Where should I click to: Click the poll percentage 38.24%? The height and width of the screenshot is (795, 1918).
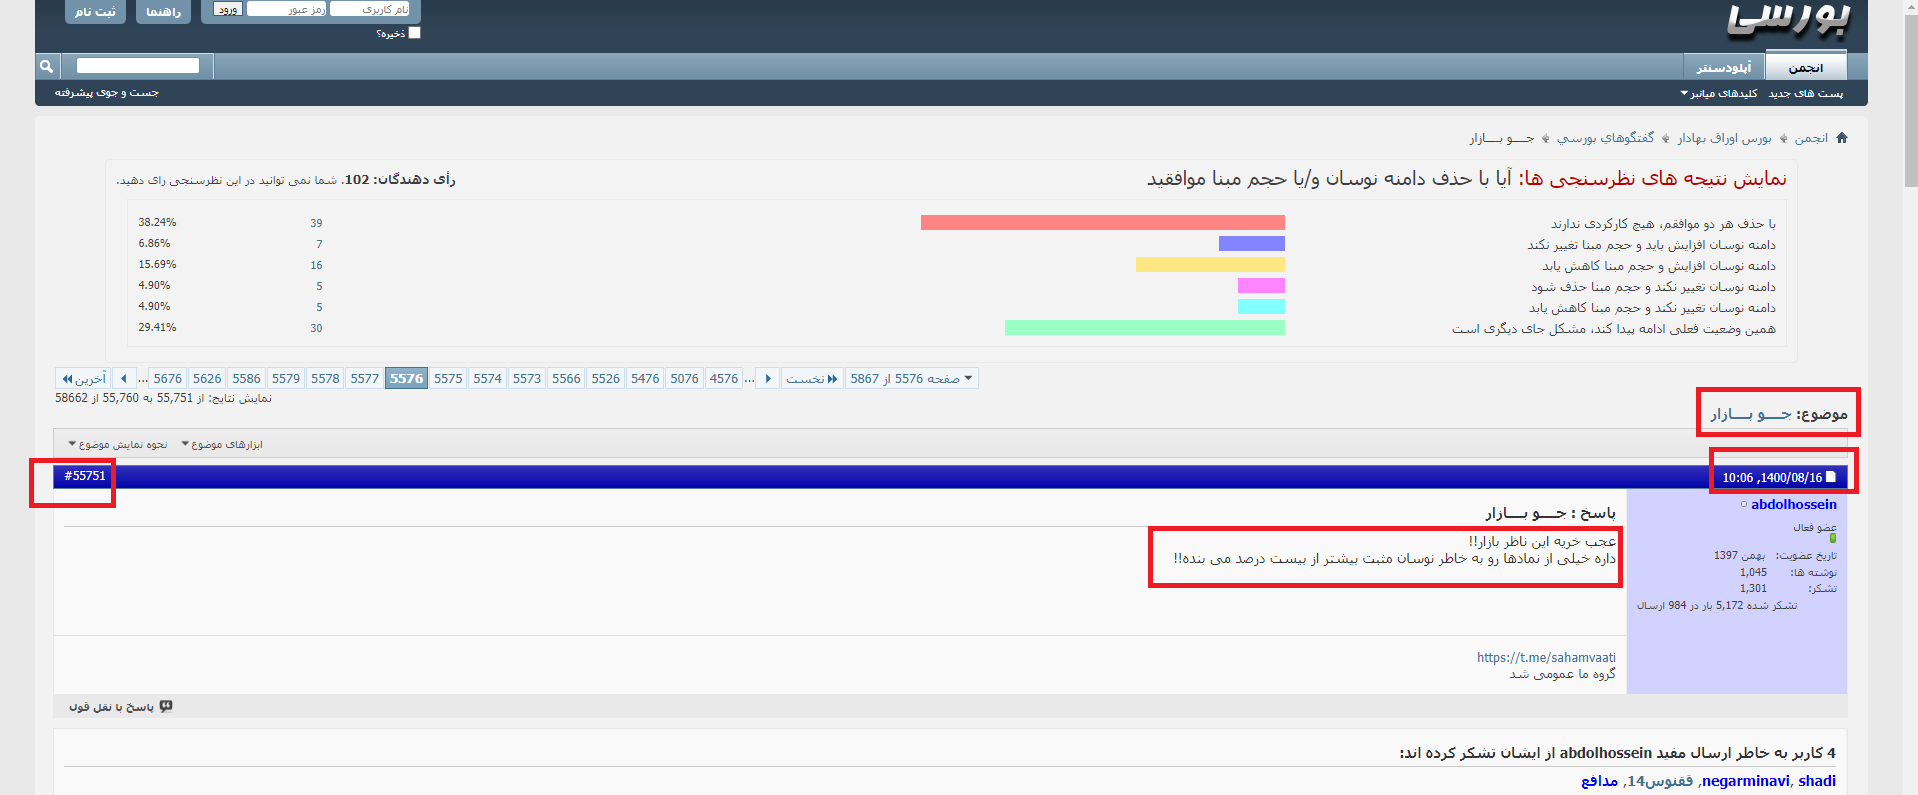(157, 222)
